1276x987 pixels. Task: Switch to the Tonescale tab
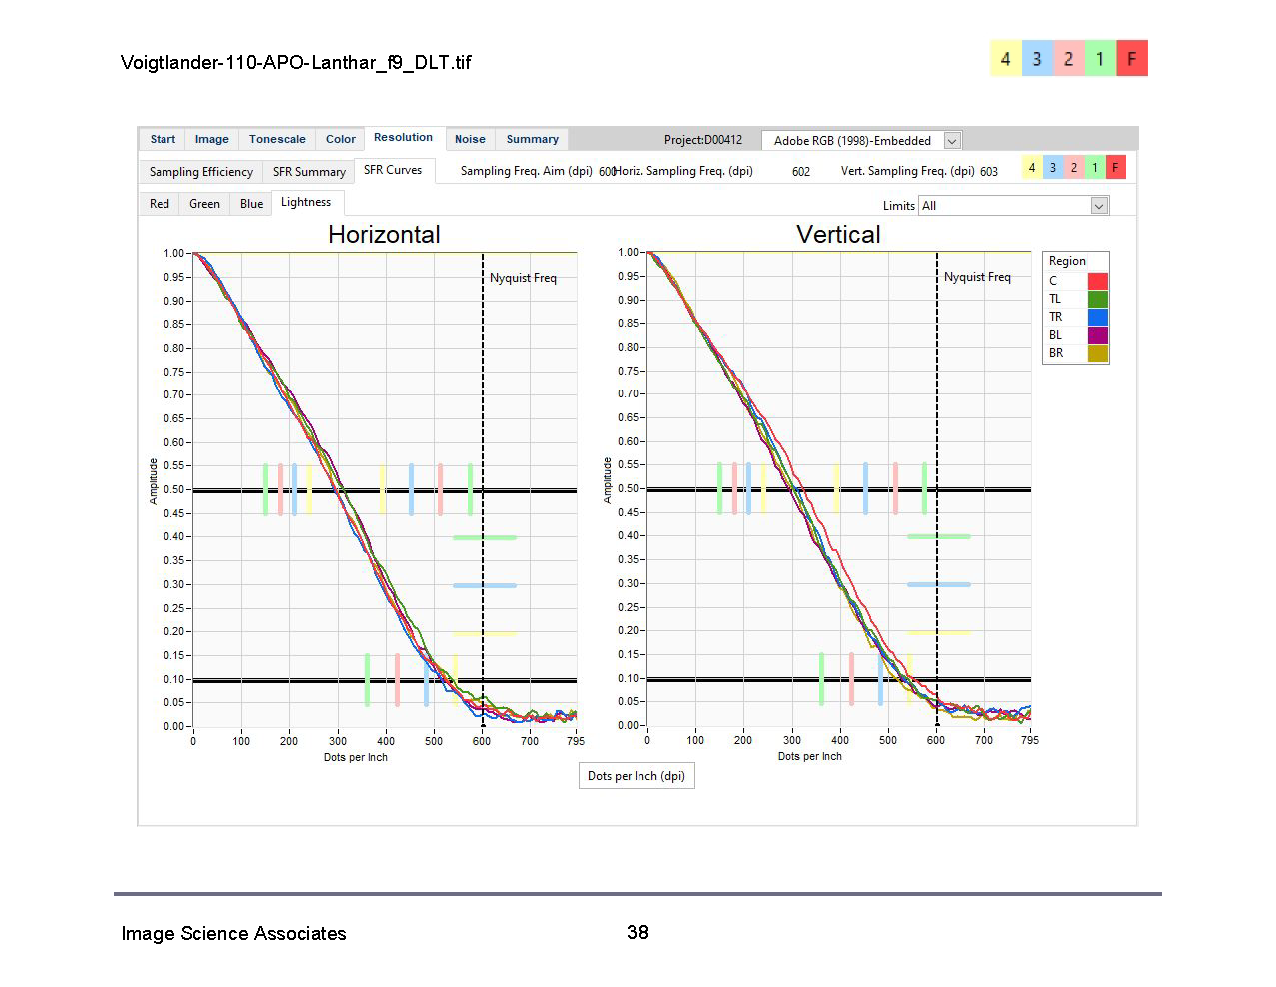point(277,140)
